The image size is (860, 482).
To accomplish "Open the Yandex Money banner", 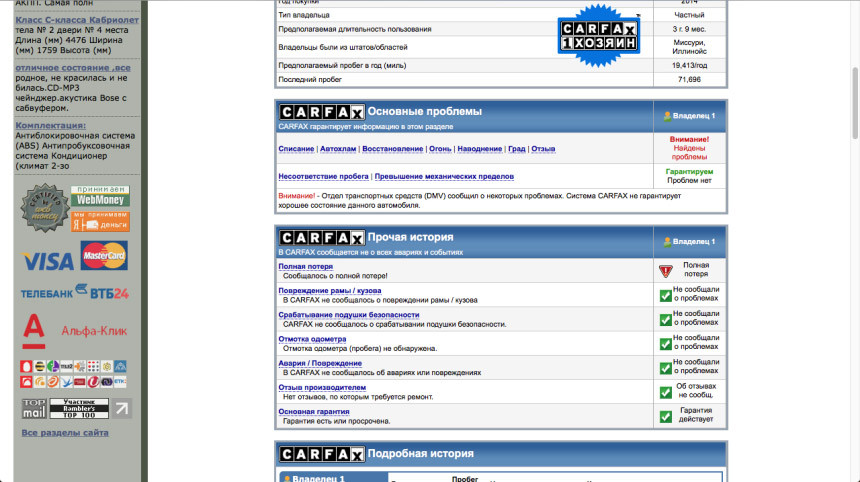I will pos(100,222).
